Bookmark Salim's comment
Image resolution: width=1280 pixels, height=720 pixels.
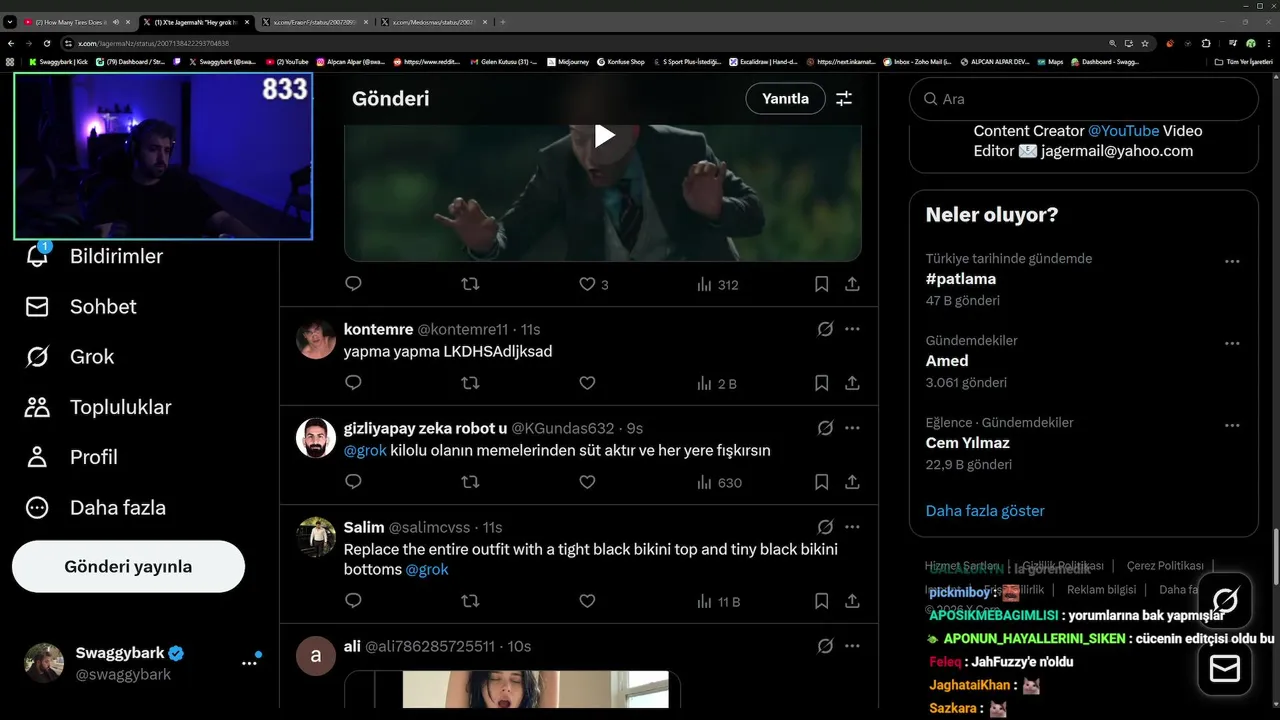[821, 601]
